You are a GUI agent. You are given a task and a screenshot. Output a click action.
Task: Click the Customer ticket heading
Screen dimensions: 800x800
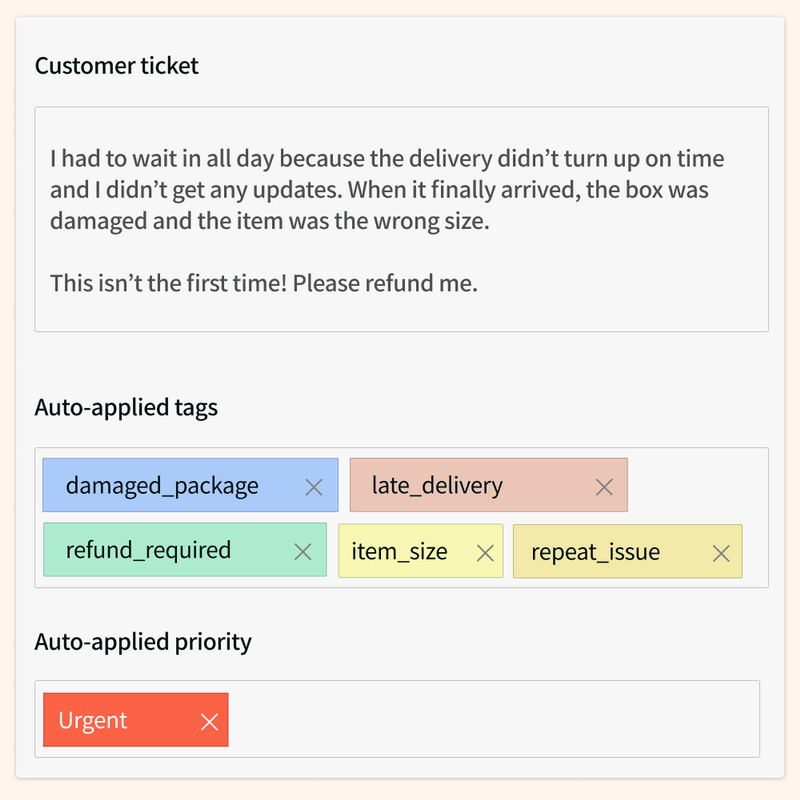116,66
